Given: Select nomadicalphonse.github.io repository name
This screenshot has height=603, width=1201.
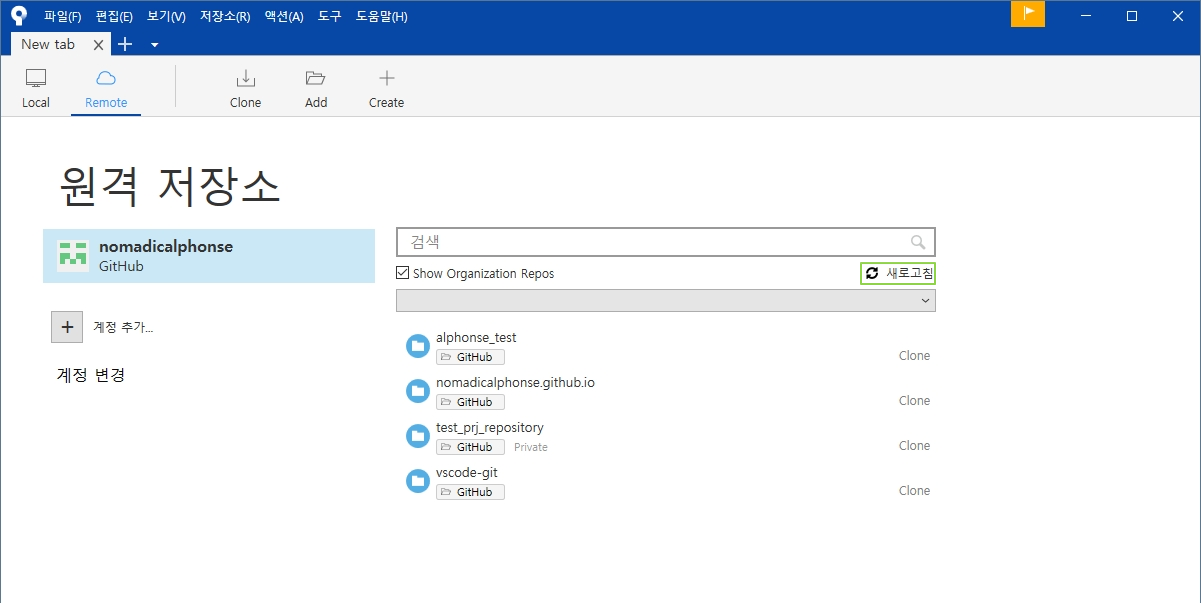Looking at the screenshot, I should [515, 383].
